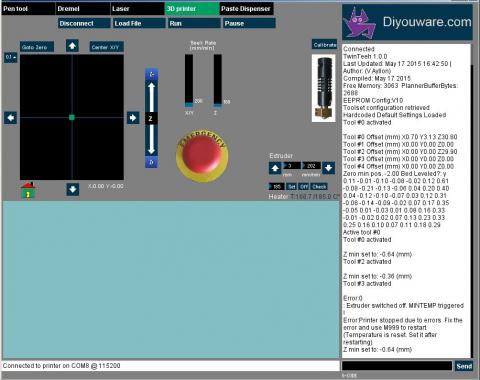Hit the red Emergency stop button

pos(202,156)
